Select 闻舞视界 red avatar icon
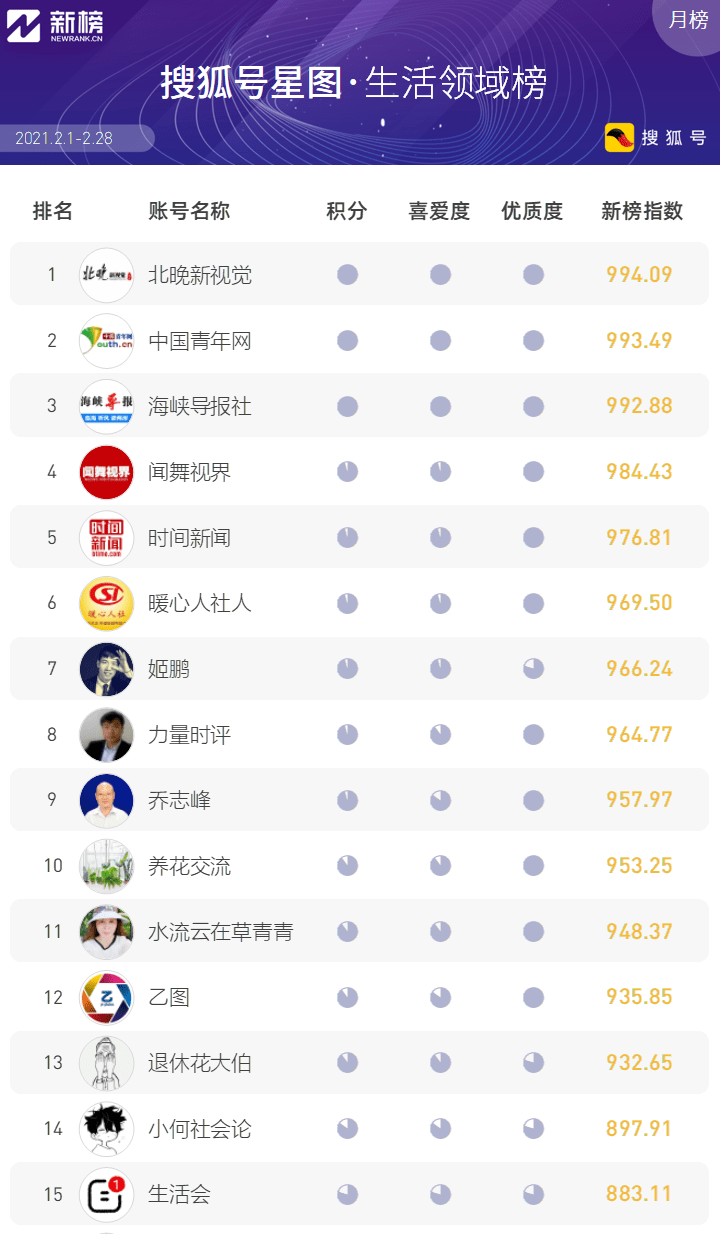This screenshot has height=1234, width=720. pos(106,472)
